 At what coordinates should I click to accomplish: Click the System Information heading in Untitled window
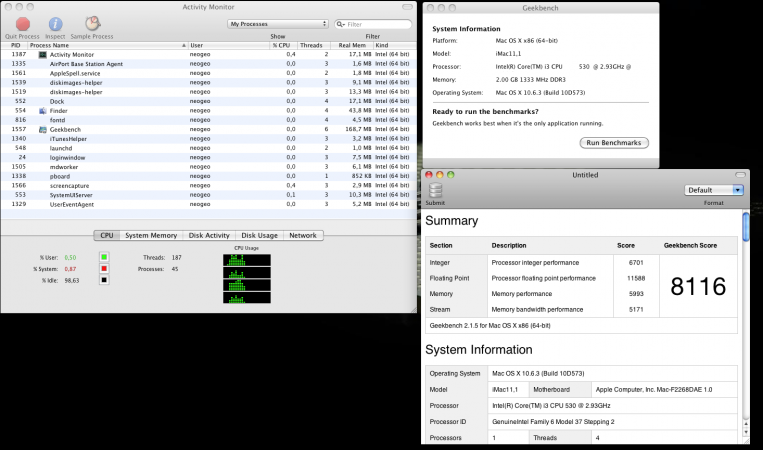coord(479,350)
